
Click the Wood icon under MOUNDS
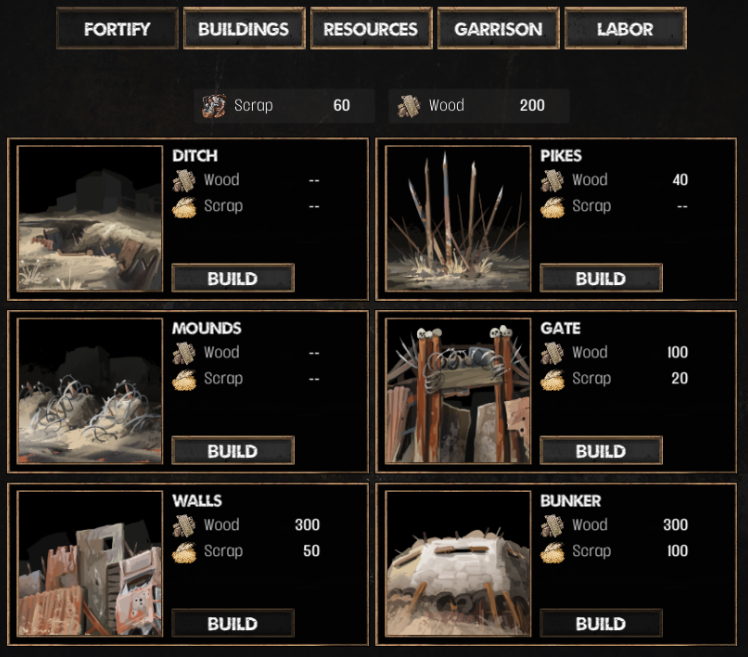184,354
